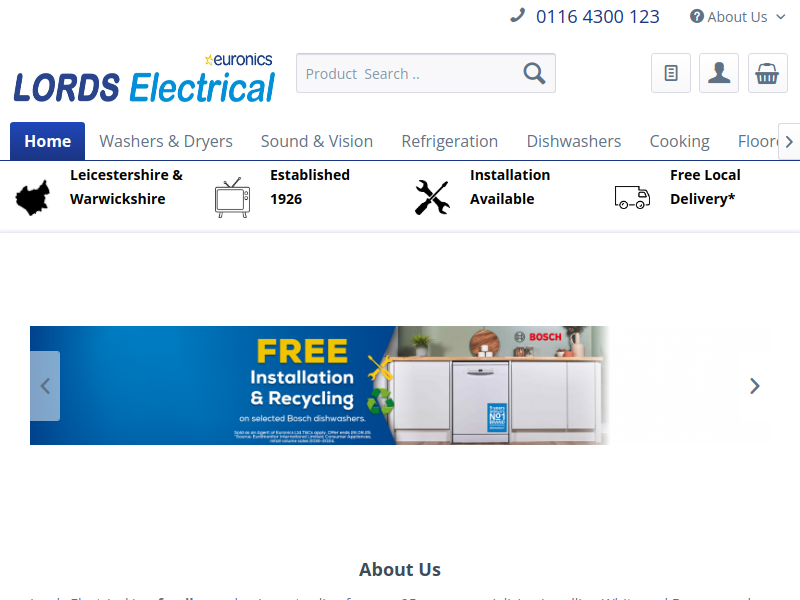Screen dimensions: 800x600
Task: Show more categories with nav right arrow
Action: [x=789, y=141]
